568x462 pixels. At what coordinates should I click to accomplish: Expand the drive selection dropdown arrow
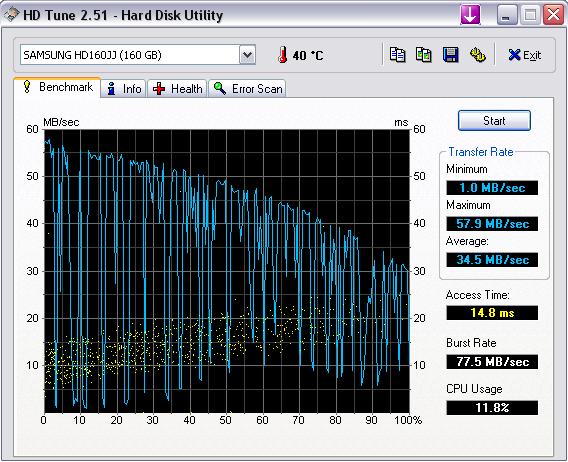(x=247, y=55)
